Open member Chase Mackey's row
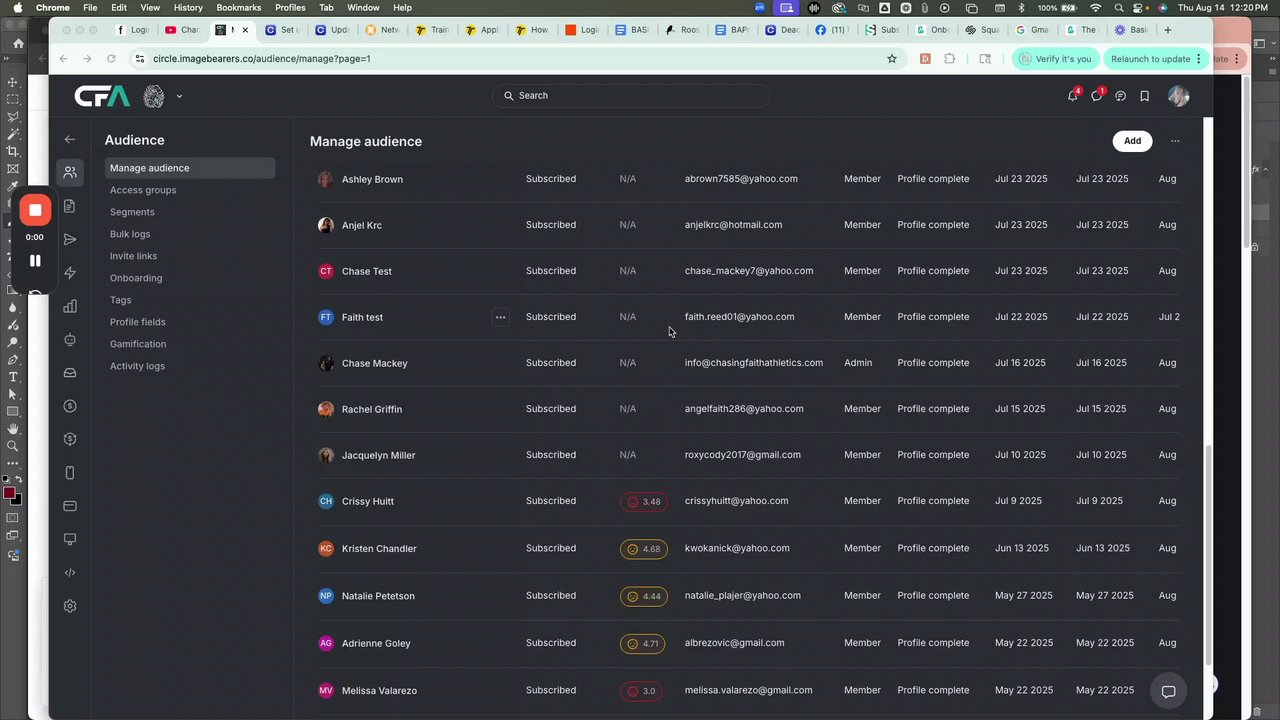 [x=748, y=363]
